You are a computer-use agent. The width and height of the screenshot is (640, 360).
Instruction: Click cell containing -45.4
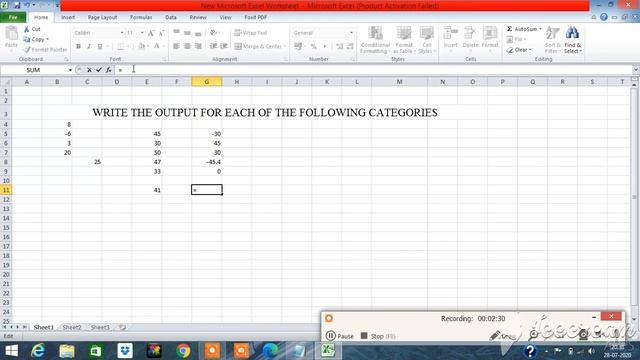pos(207,162)
